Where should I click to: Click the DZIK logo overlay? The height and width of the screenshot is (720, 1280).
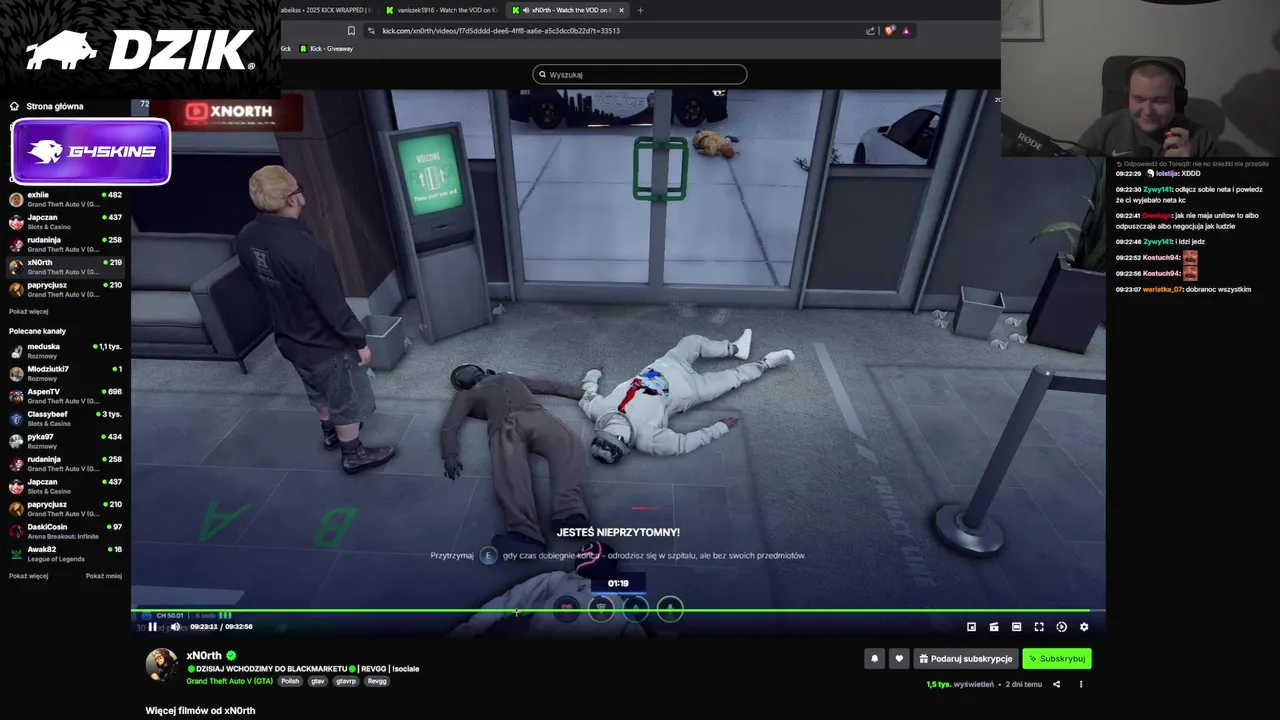pyautogui.click(x=140, y=50)
